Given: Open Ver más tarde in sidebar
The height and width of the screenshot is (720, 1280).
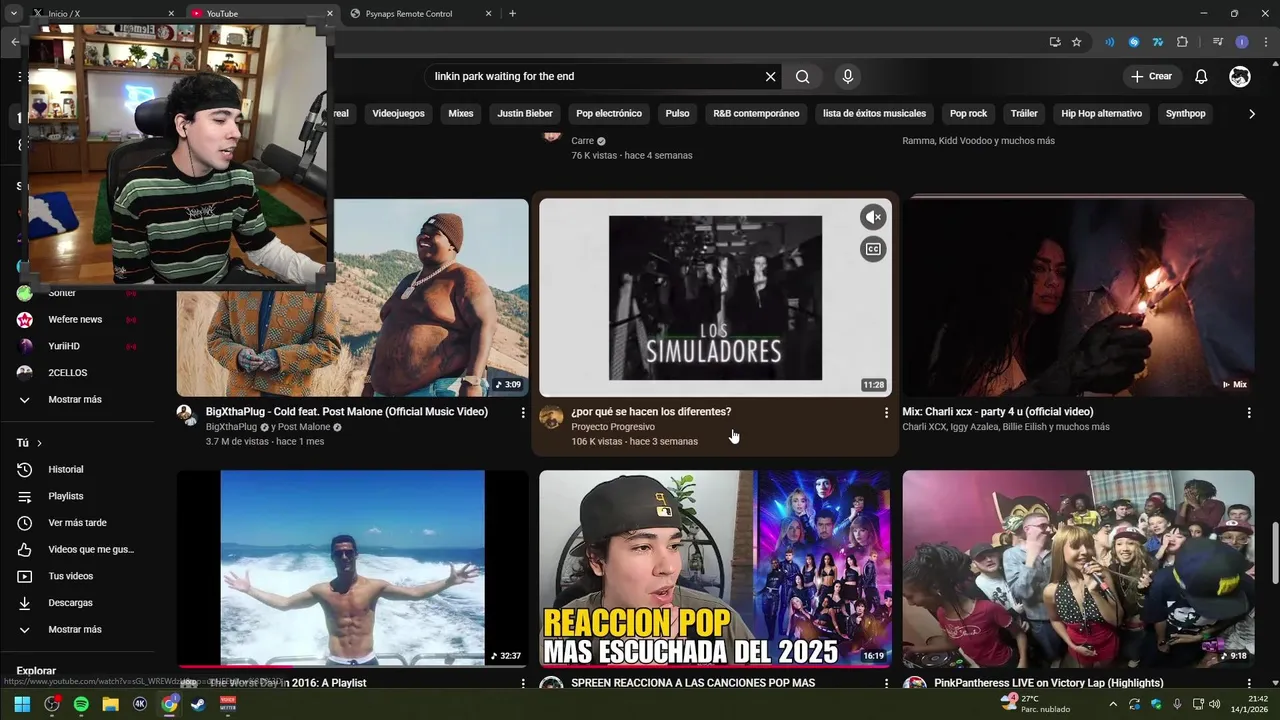Looking at the screenshot, I should tap(75, 523).
